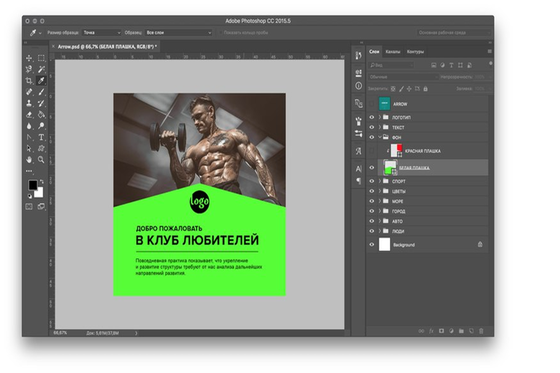Open the Paragraph panel icon

coord(359,181)
